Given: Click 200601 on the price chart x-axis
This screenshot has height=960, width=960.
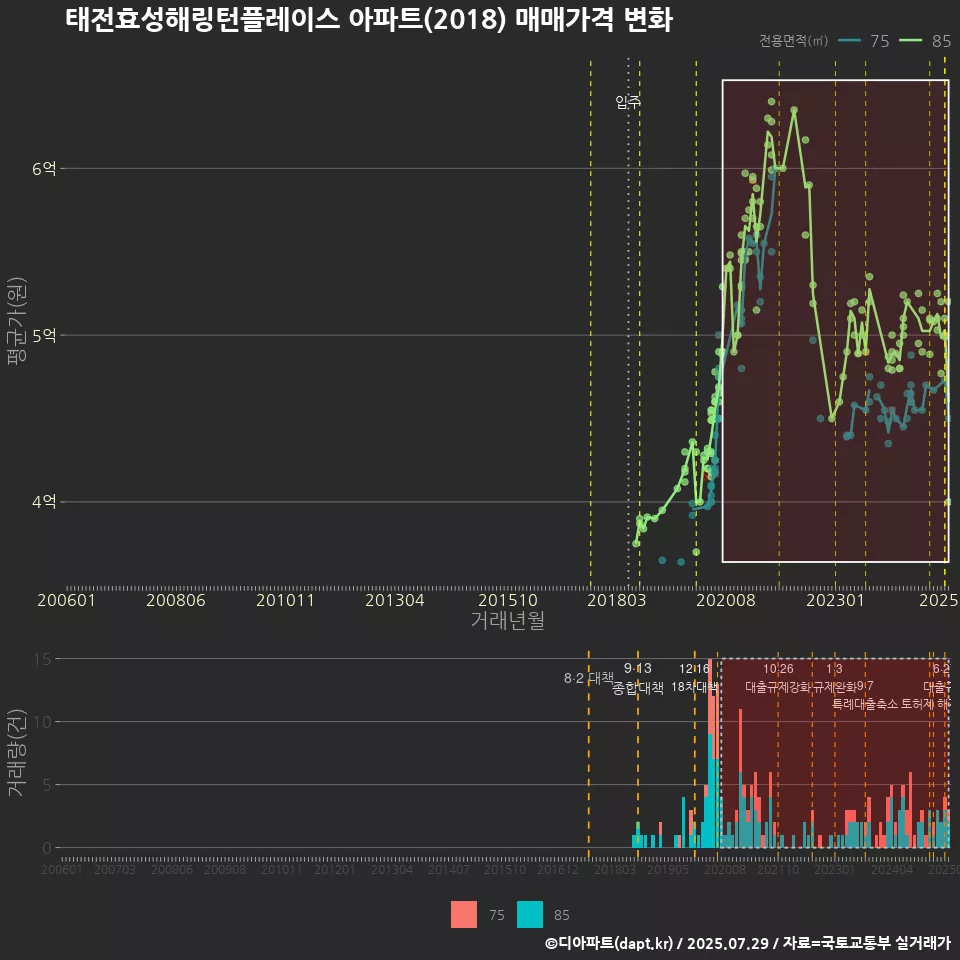Looking at the screenshot, I should coord(66,600).
